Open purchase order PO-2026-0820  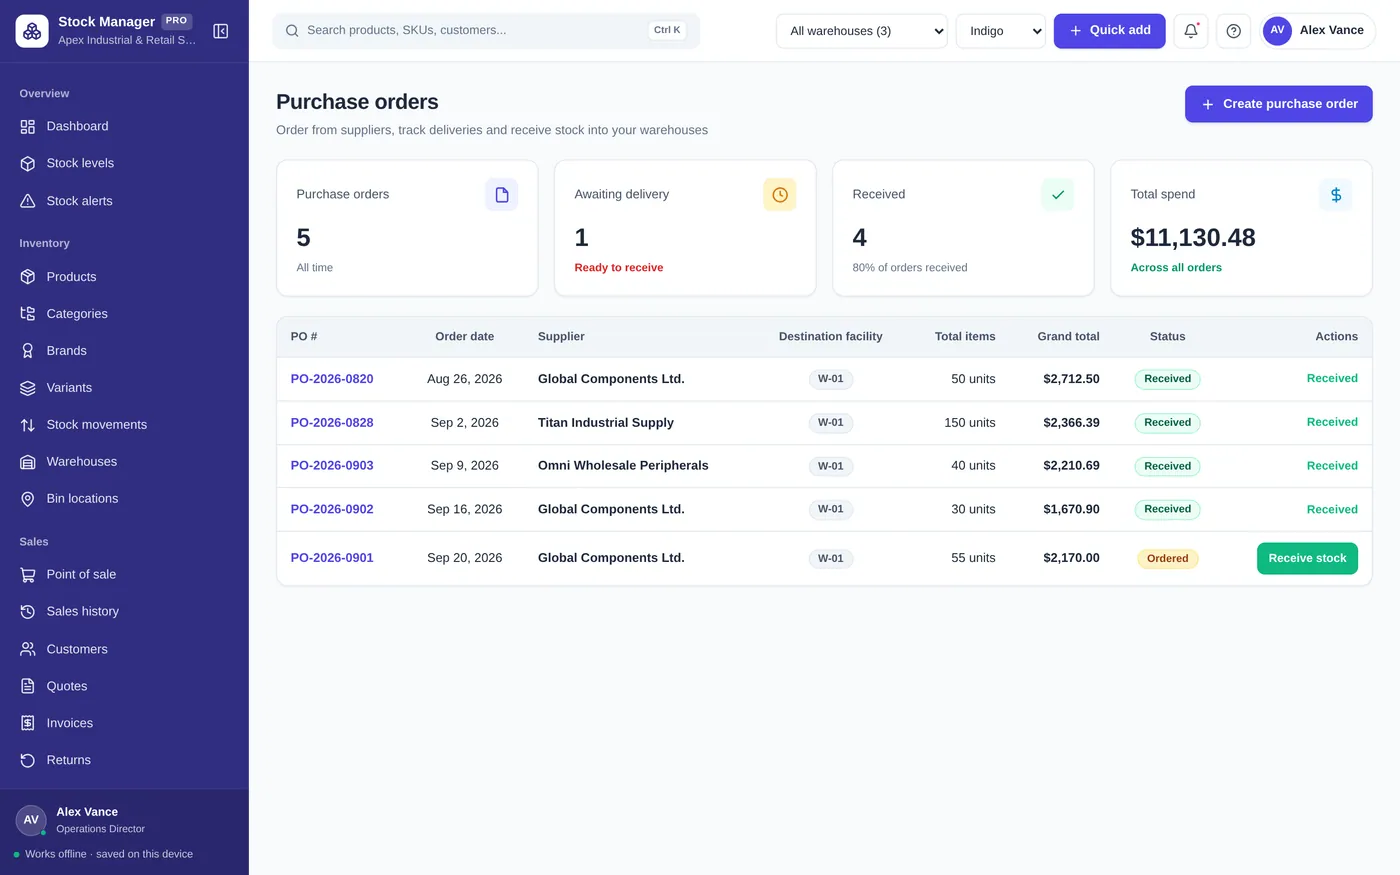click(x=332, y=379)
